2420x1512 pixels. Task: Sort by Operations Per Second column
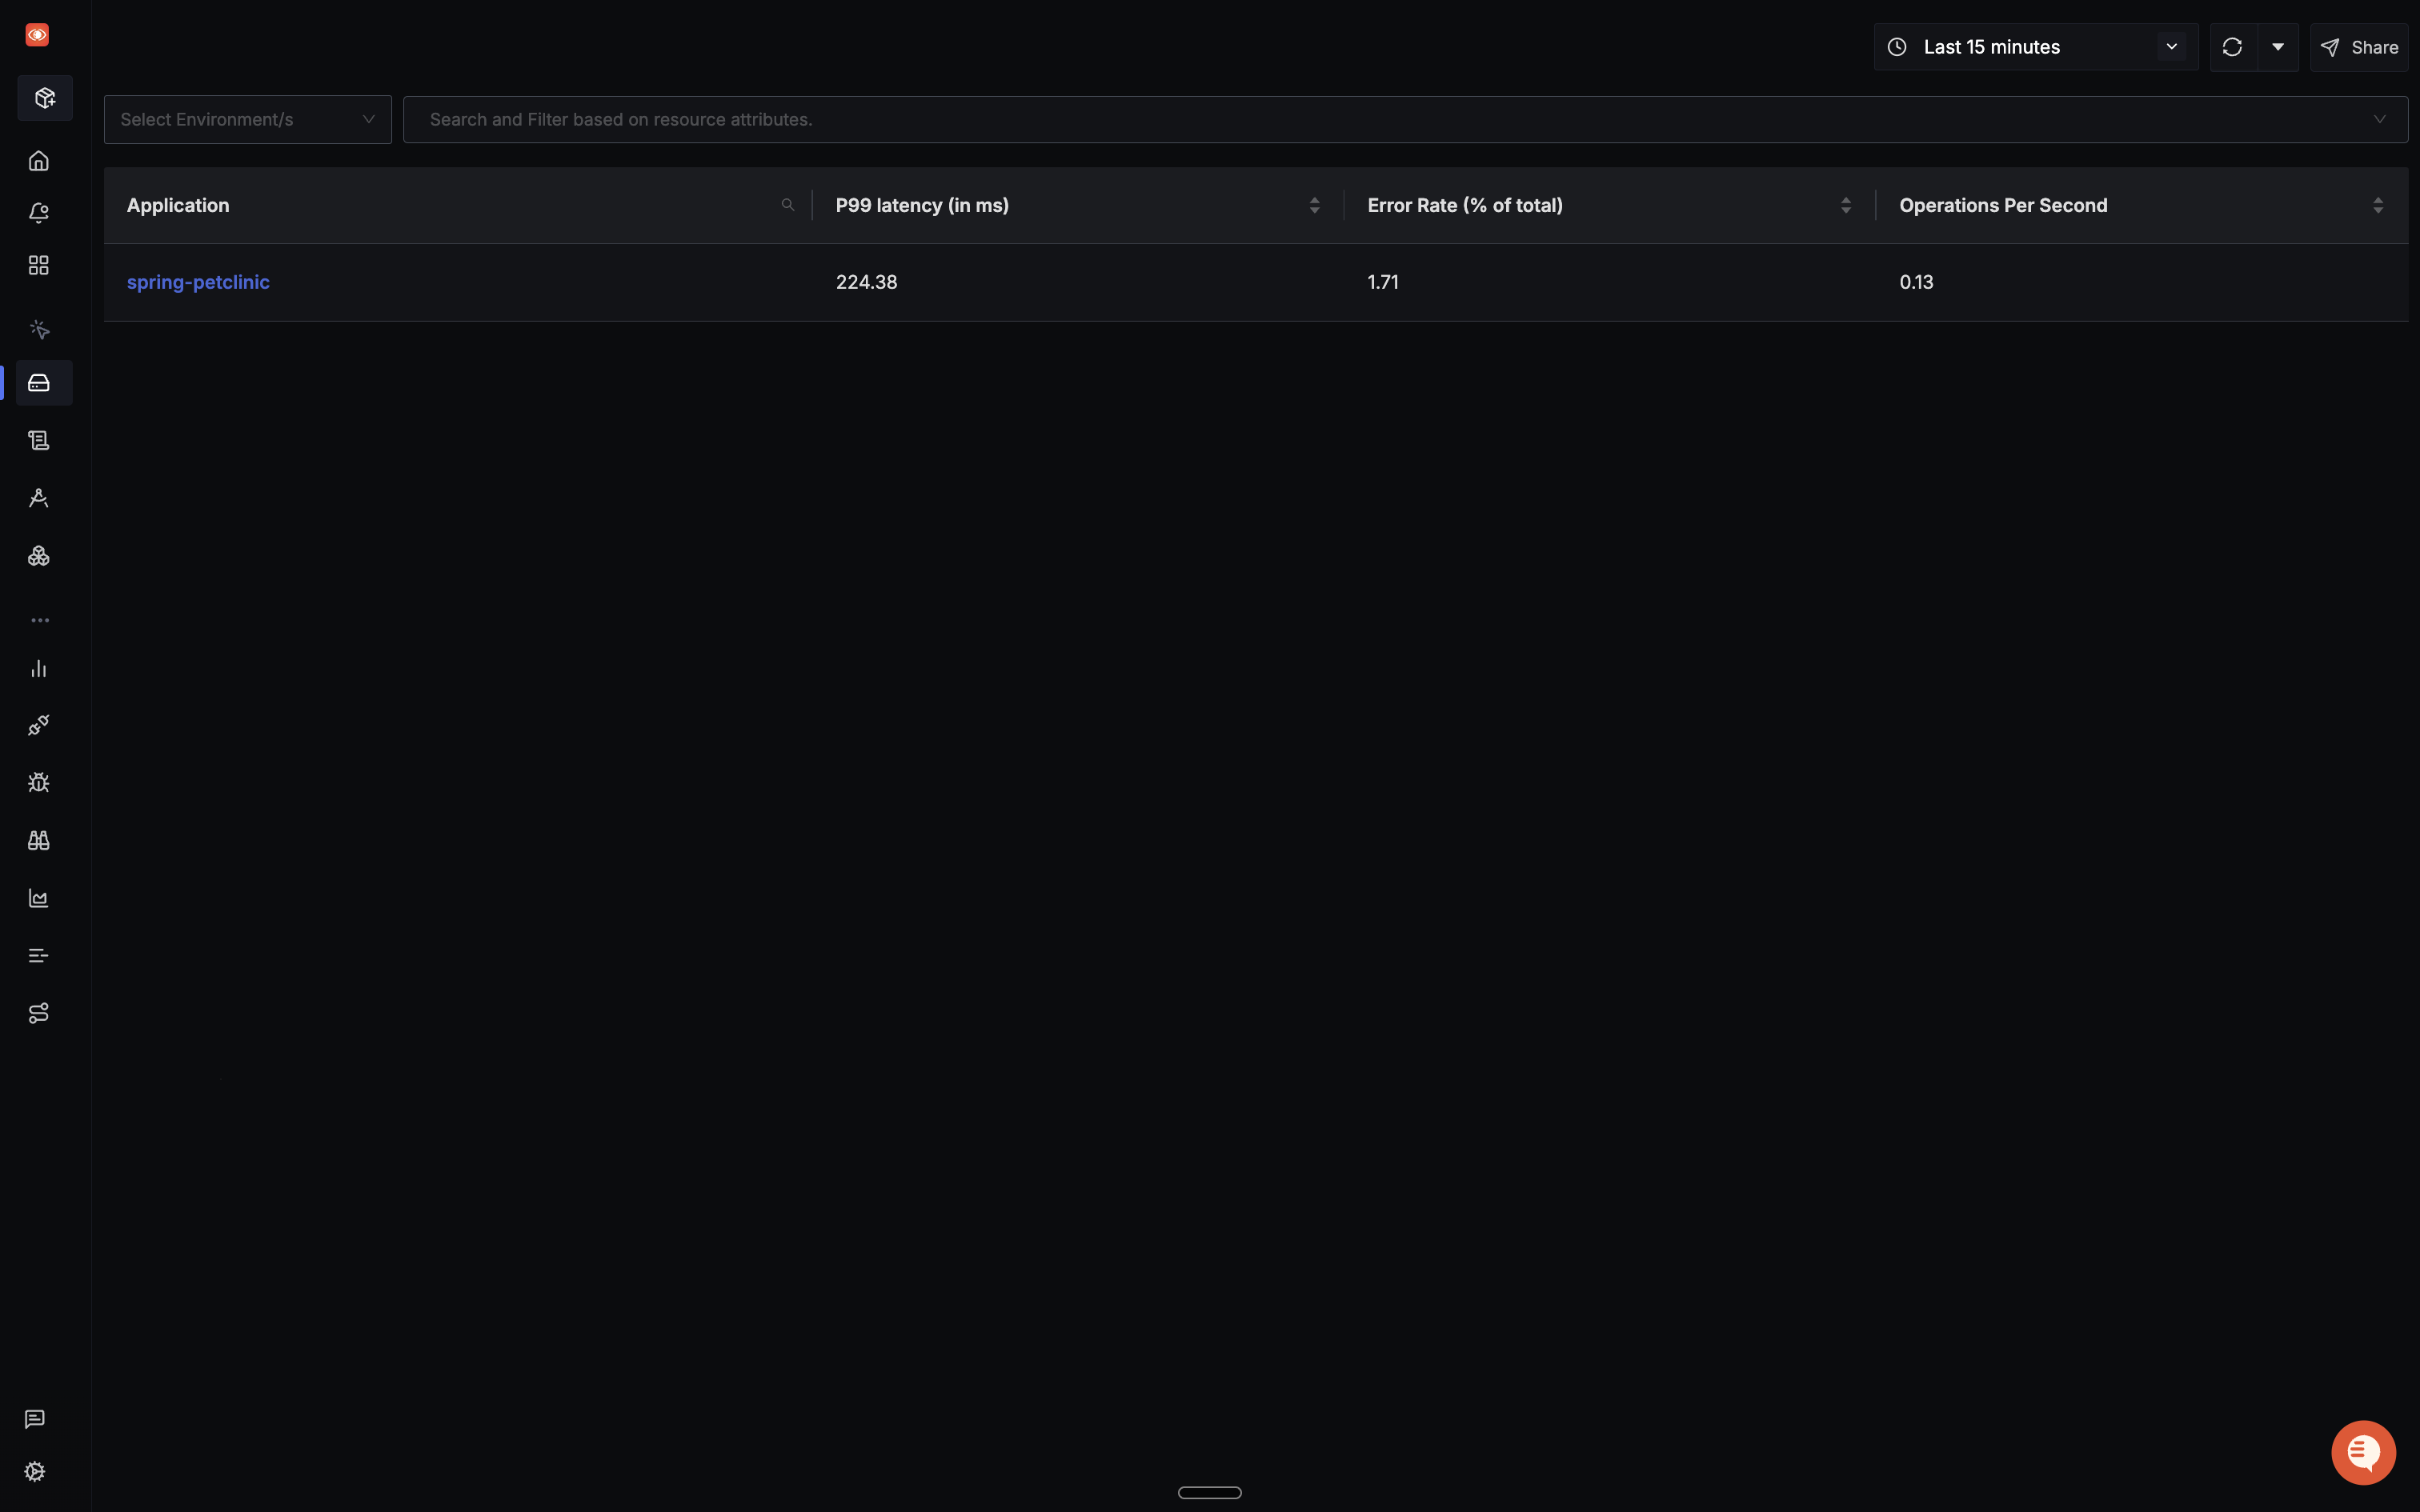pyautogui.click(x=2377, y=205)
